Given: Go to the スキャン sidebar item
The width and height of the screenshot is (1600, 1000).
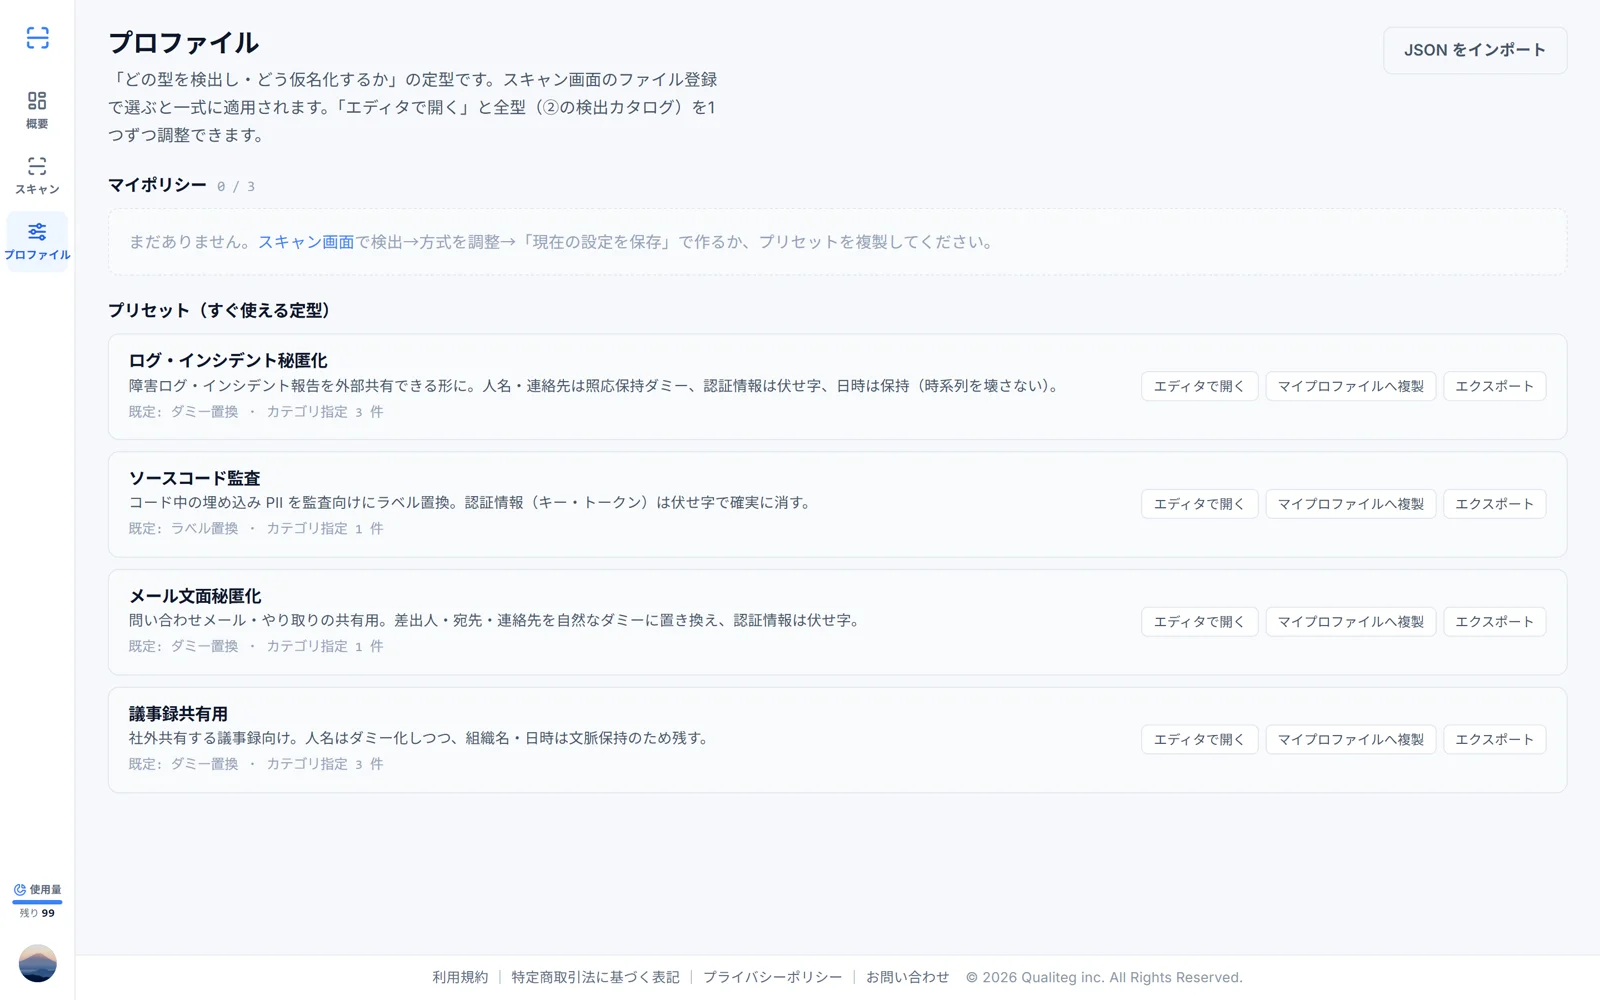Looking at the screenshot, I should click(37, 176).
